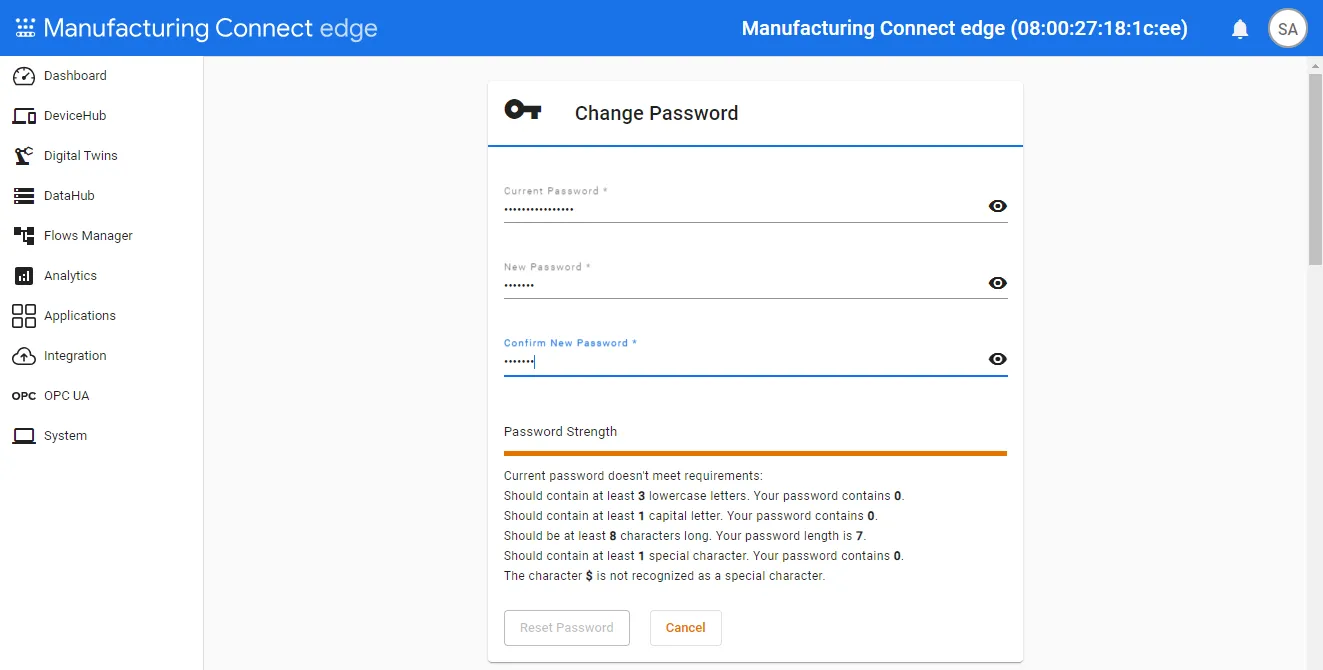
Task: Click the 8 characters long requirement line
Action: (686, 536)
